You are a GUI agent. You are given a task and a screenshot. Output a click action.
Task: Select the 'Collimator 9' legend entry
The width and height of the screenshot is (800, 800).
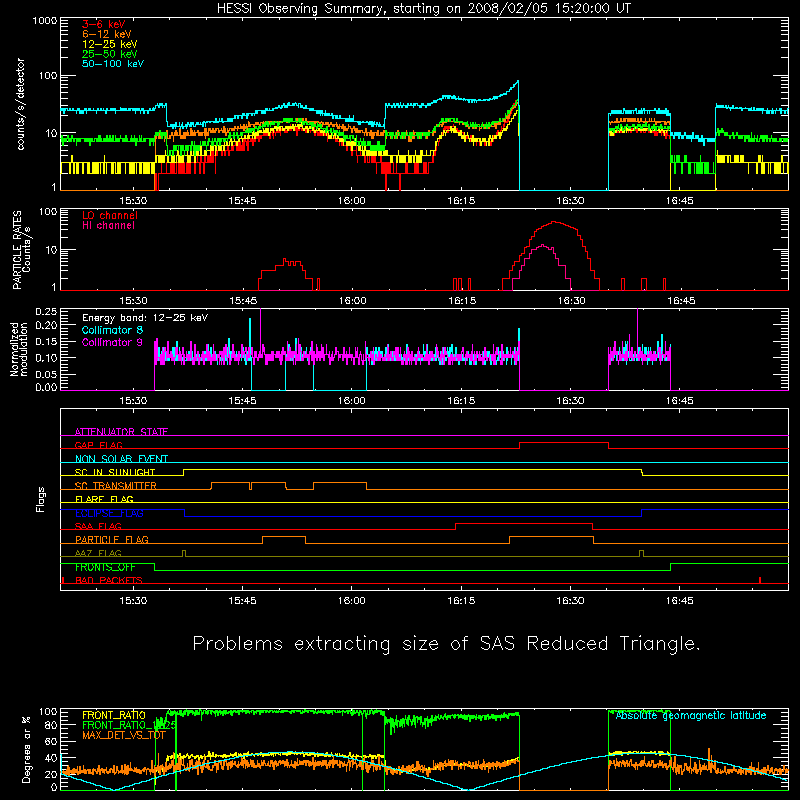(112, 342)
